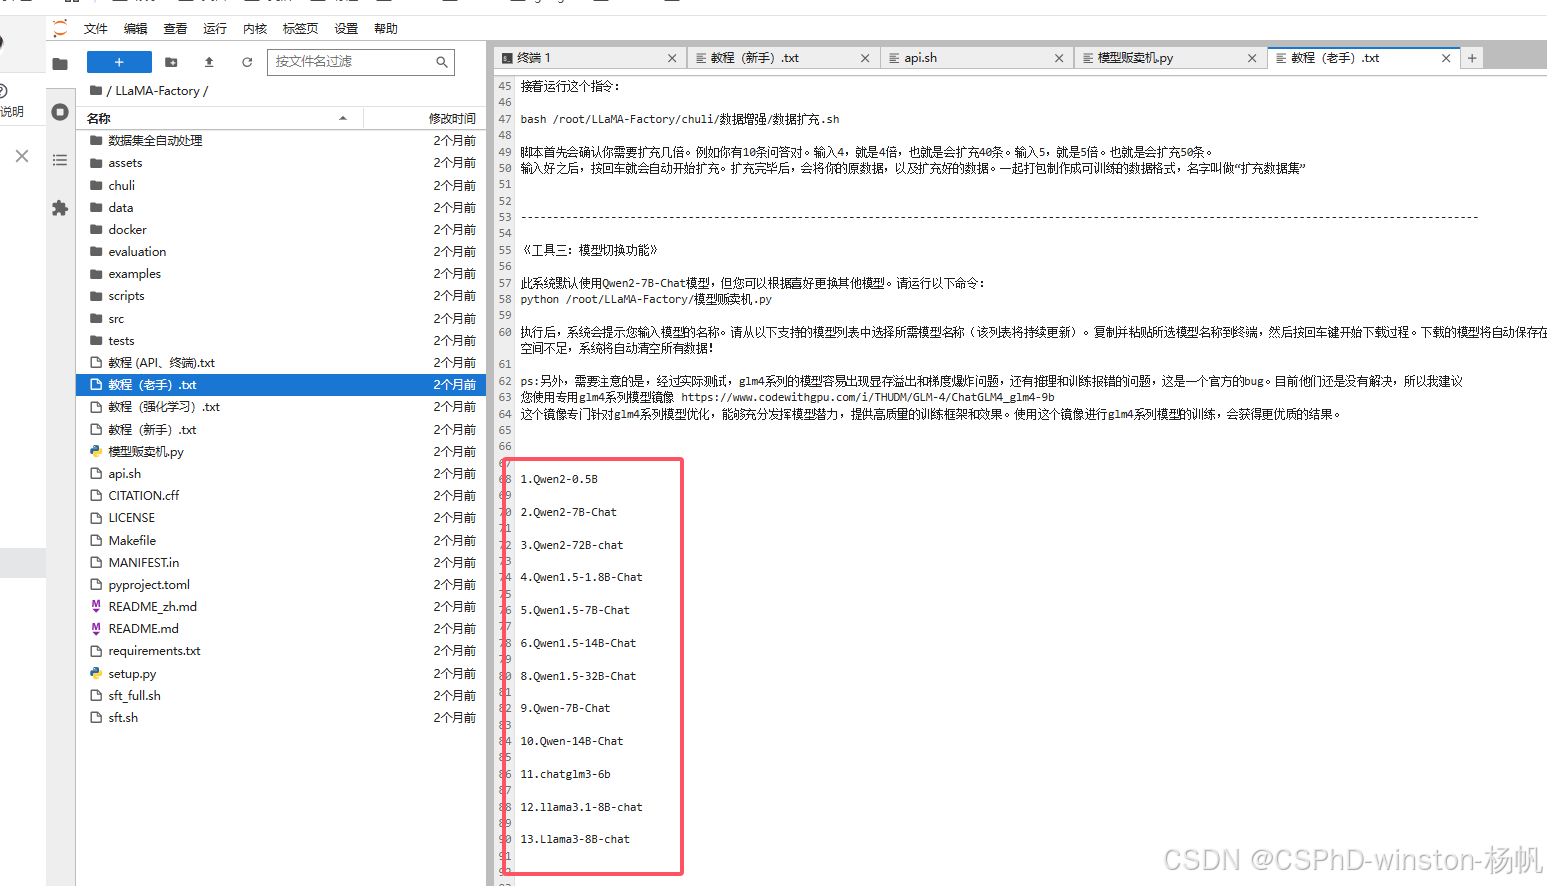Image resolution: width=1547 pixels, height=886 pixels.
Task: Click the upload files arrow icon
Action: [209, 62]
